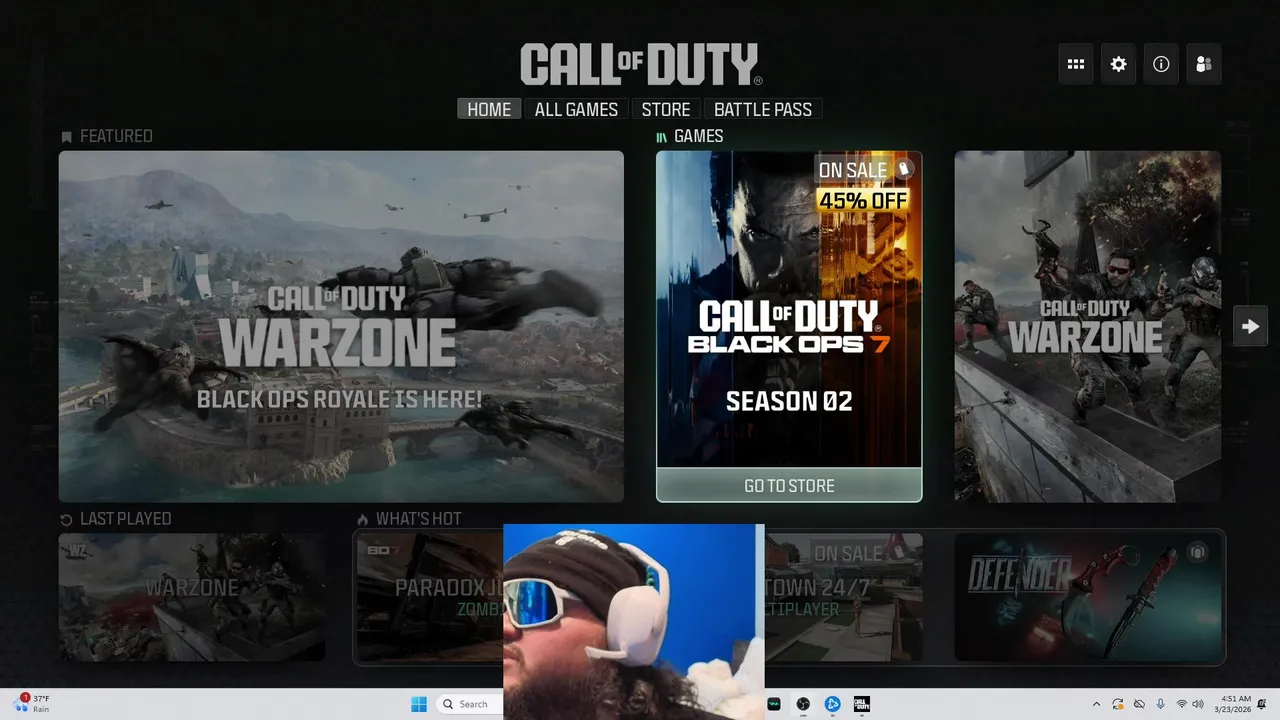Open the green waveform app in the taskbar
The width and height of the screenshot is (1280, 720).
tap(774, 704)
